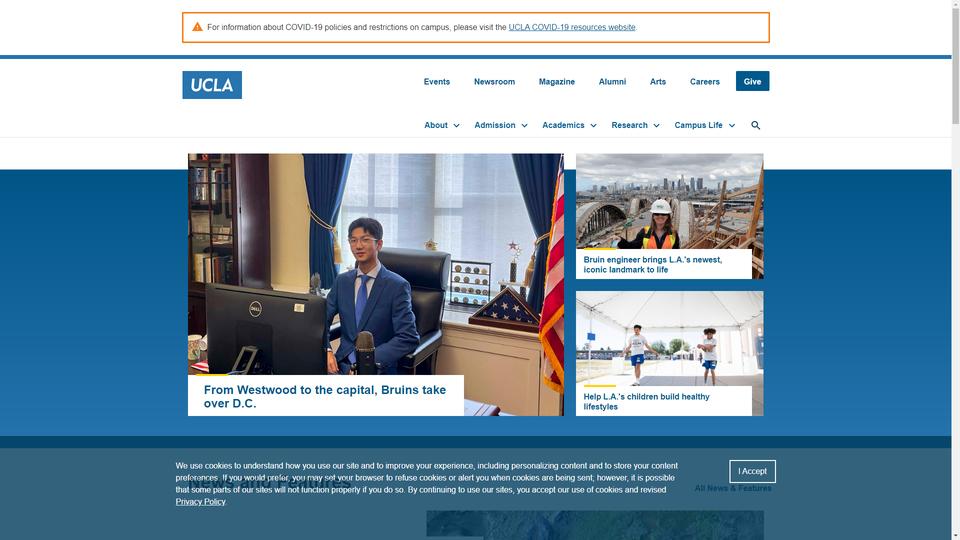The height and width of the screenshot is (540, 960).
Task: Open the Careers link
Action: tap(705, 81)
